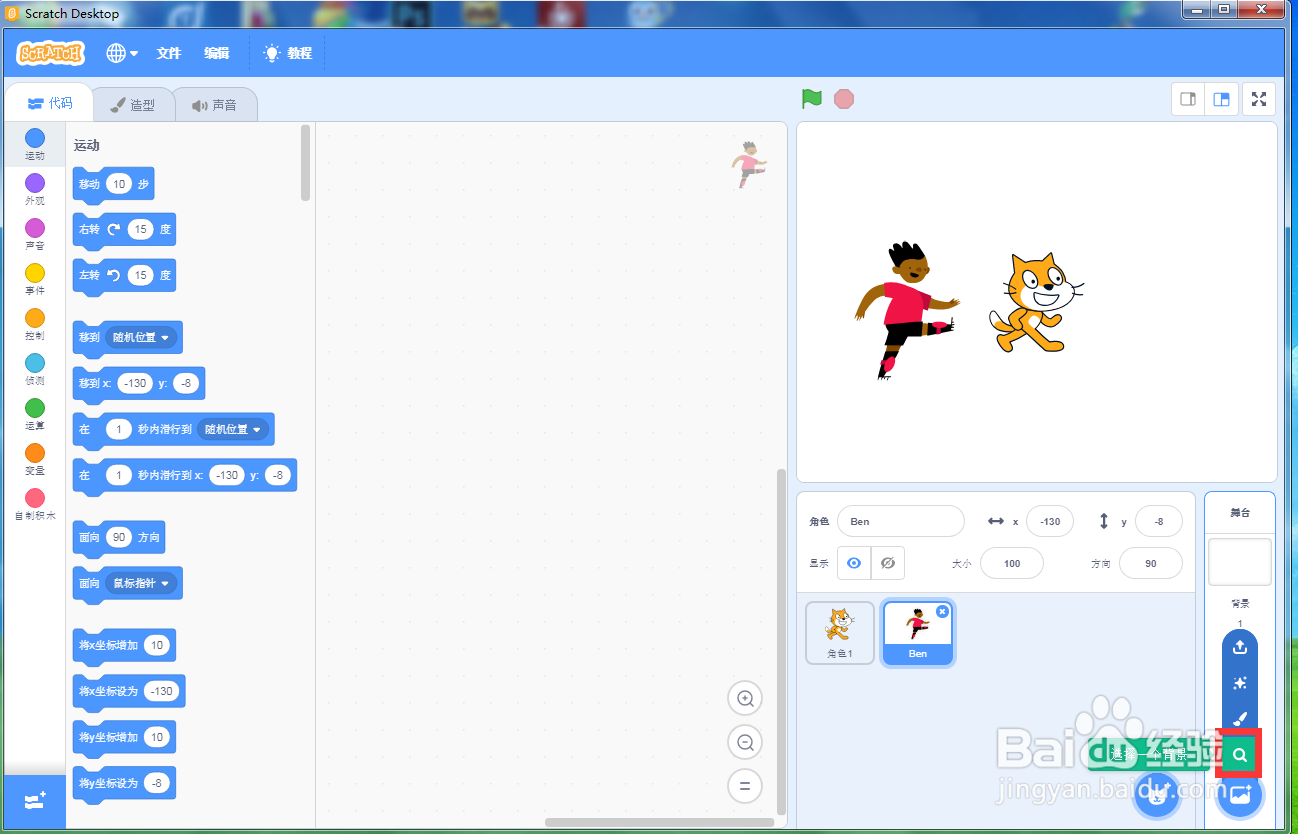Choose a backdrop with search icon
Screen dimensions: 1298x834
coord(1240,755)
